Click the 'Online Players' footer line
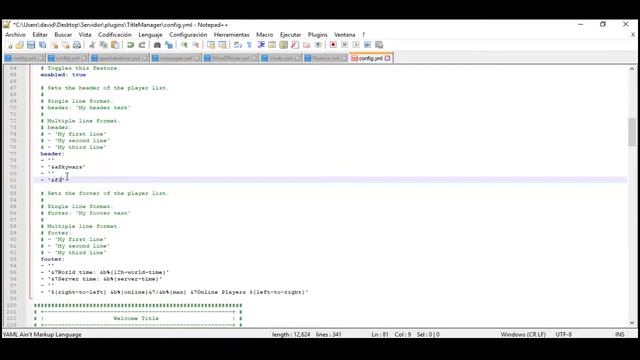Screen dimensions: 640x360 pos(174,292)
